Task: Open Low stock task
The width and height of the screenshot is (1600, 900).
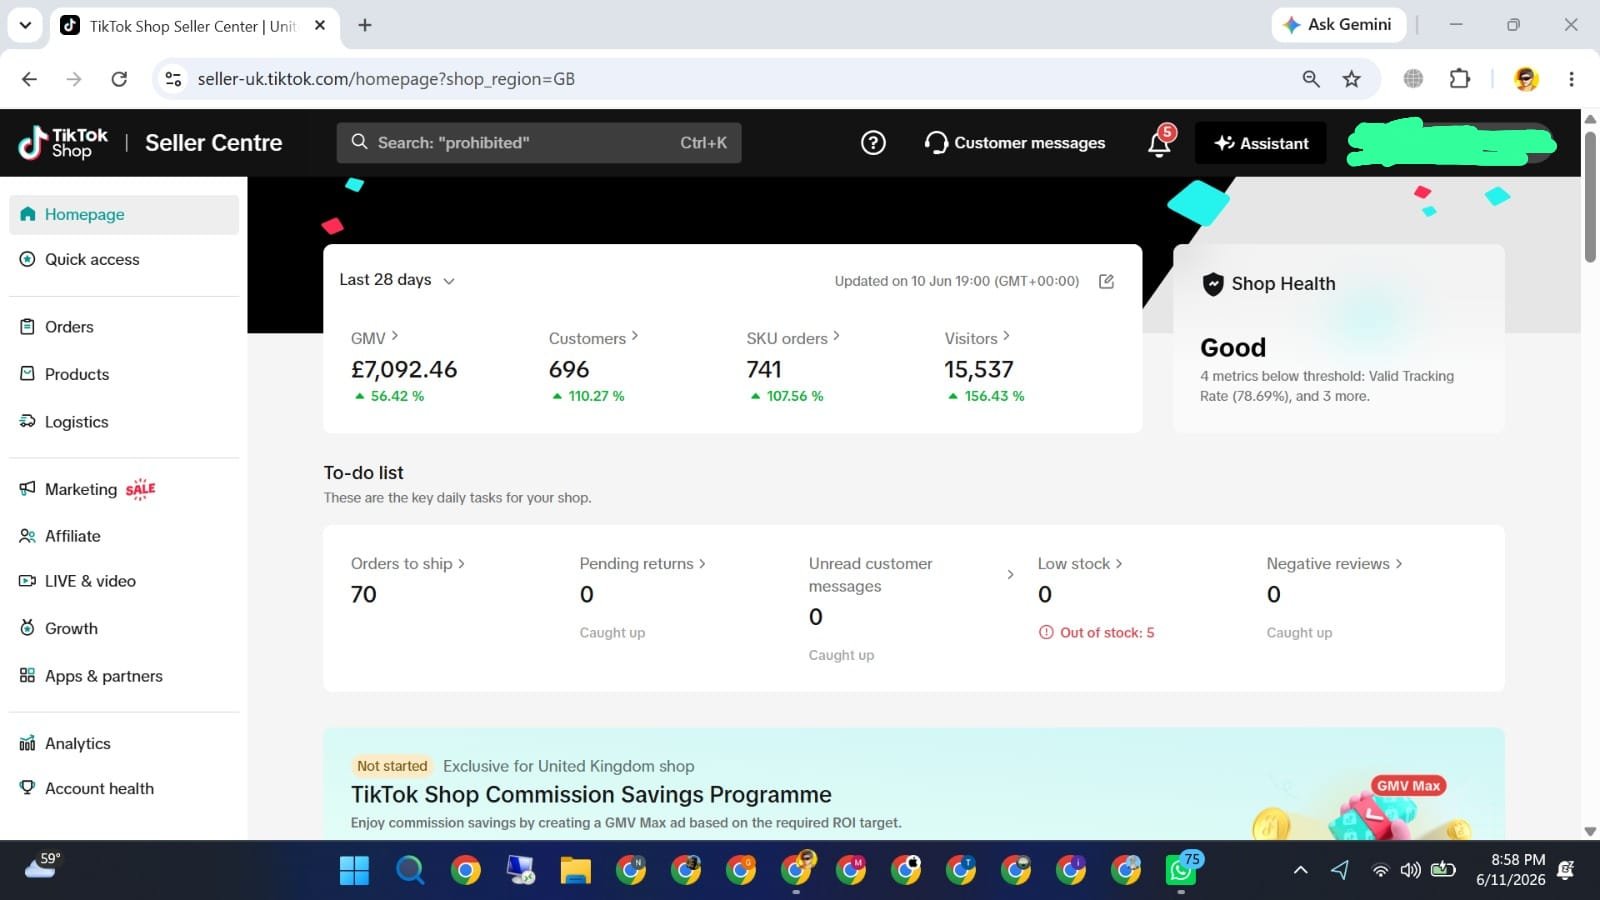Action: [1079, 564]
